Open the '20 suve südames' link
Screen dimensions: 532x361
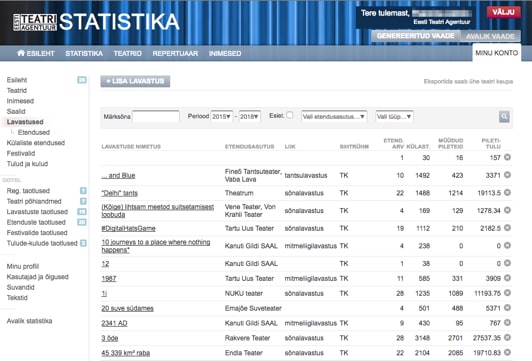[127, 308]
